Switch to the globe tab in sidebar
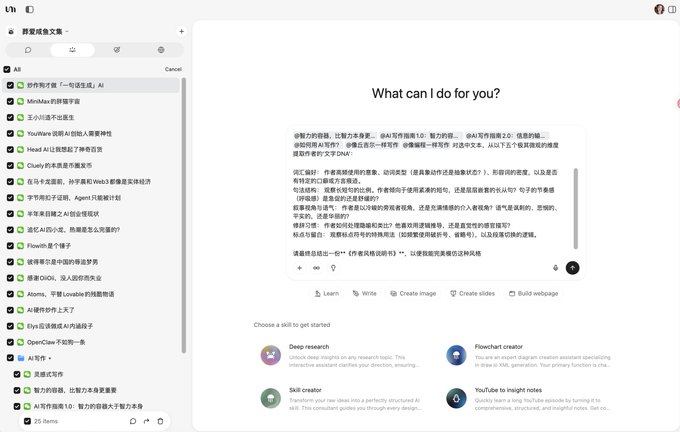The width and height of the screenshot is (680, 432). [161, 50]
